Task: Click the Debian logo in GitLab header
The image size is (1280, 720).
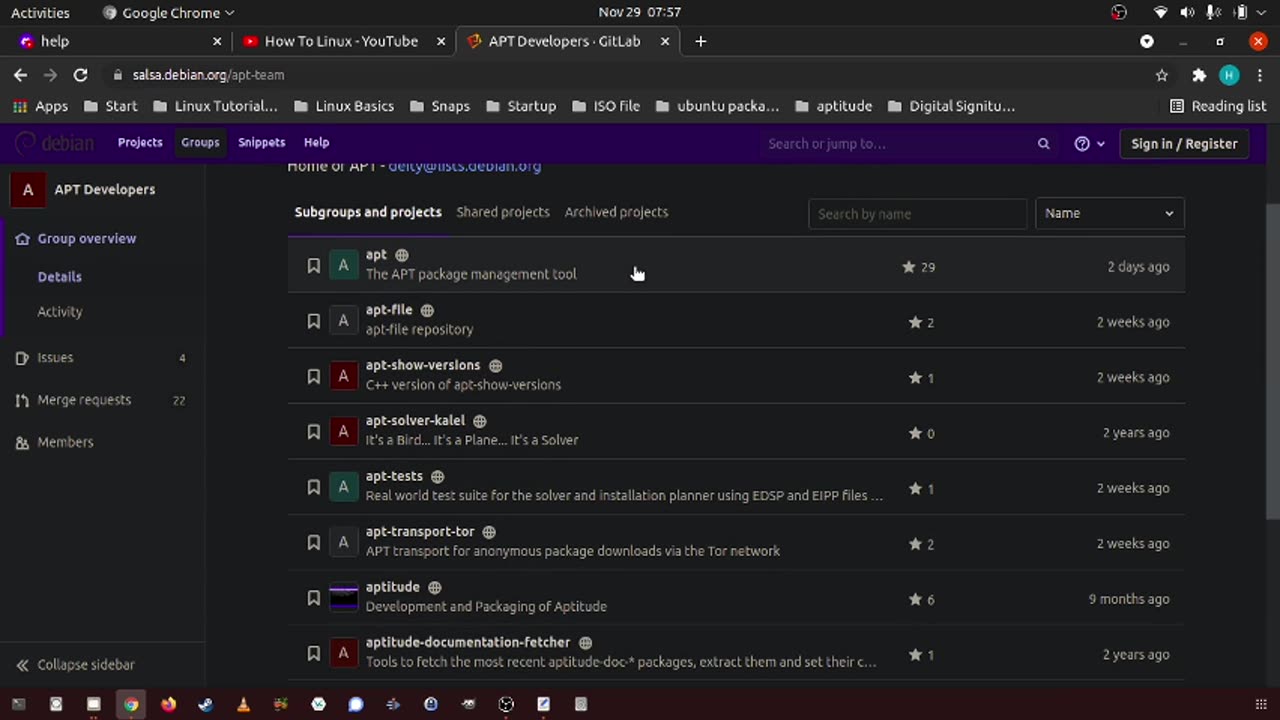Action: click(x=54, y=143)
